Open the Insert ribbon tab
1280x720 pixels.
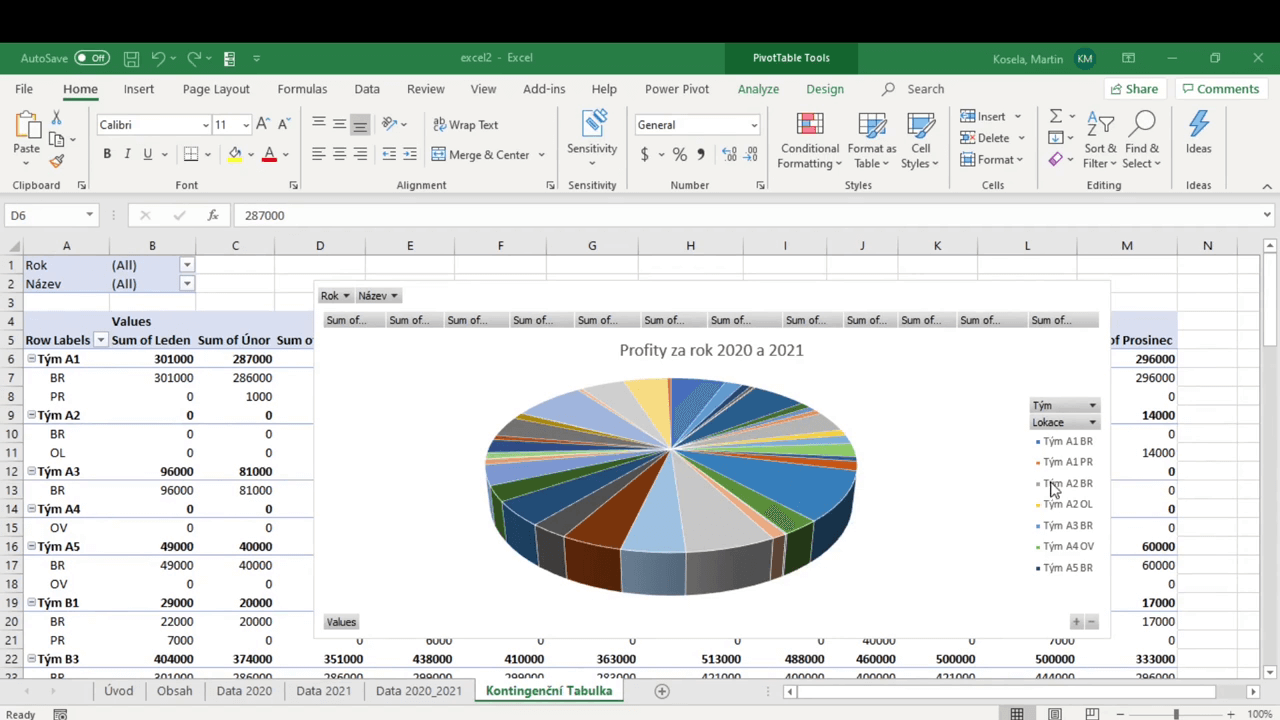[139, 89]
